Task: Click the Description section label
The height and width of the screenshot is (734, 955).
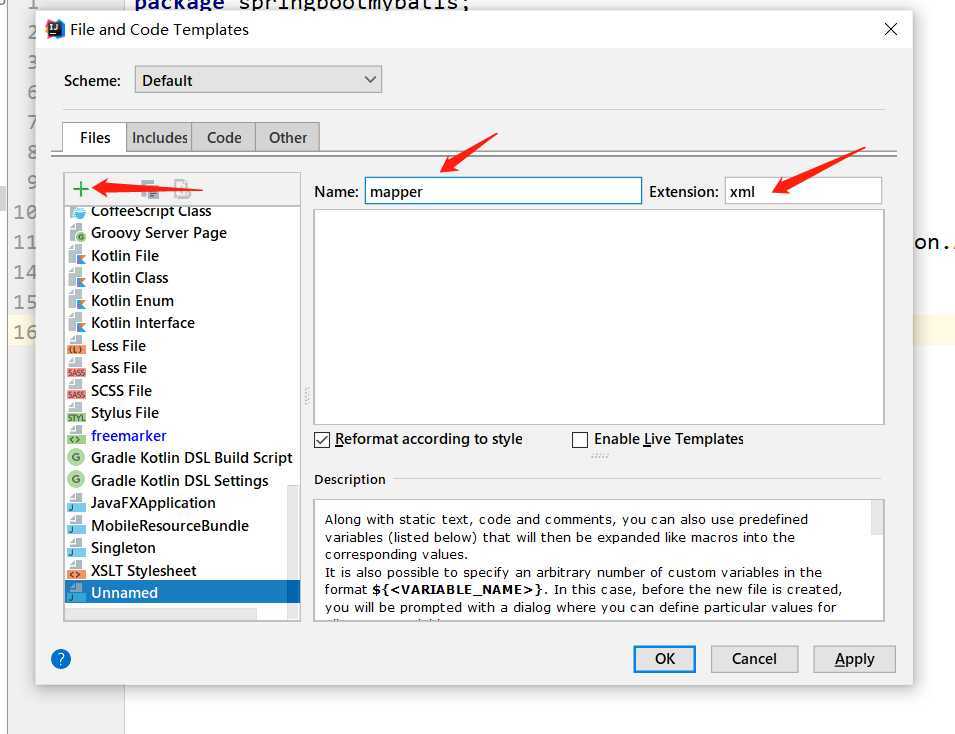Action: click(350, 479)
